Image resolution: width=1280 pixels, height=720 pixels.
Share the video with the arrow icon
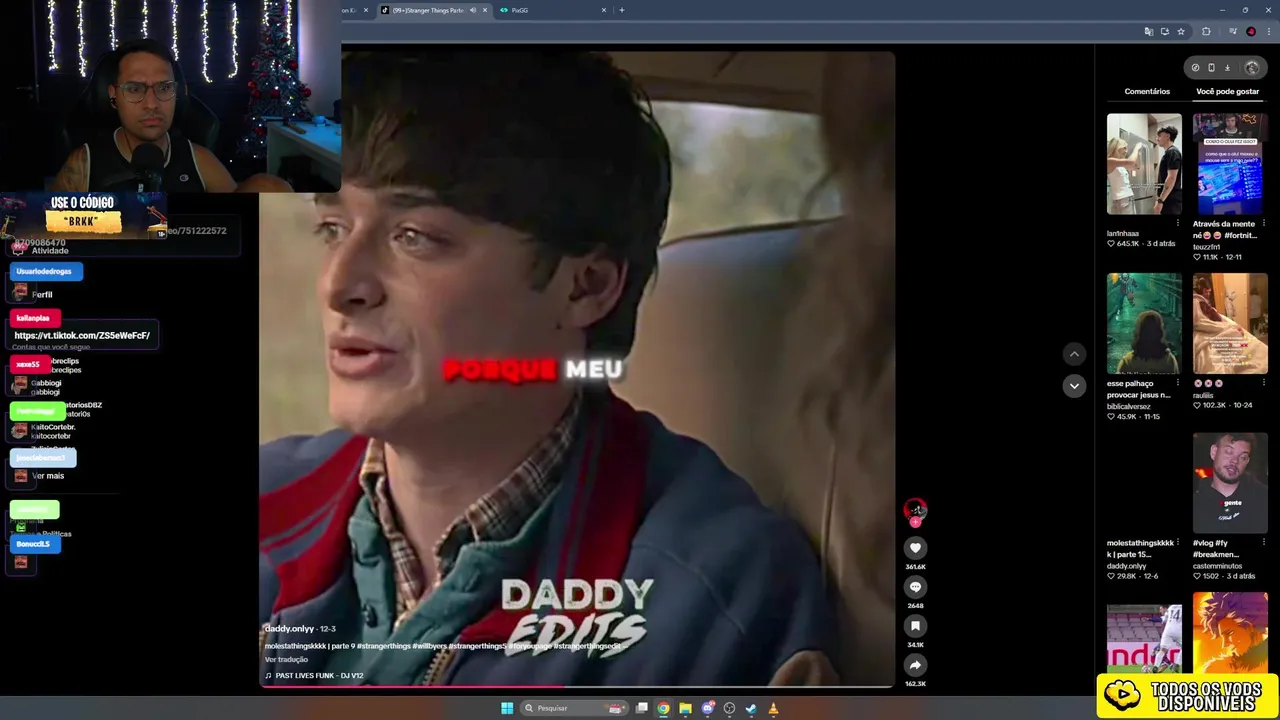915,665
